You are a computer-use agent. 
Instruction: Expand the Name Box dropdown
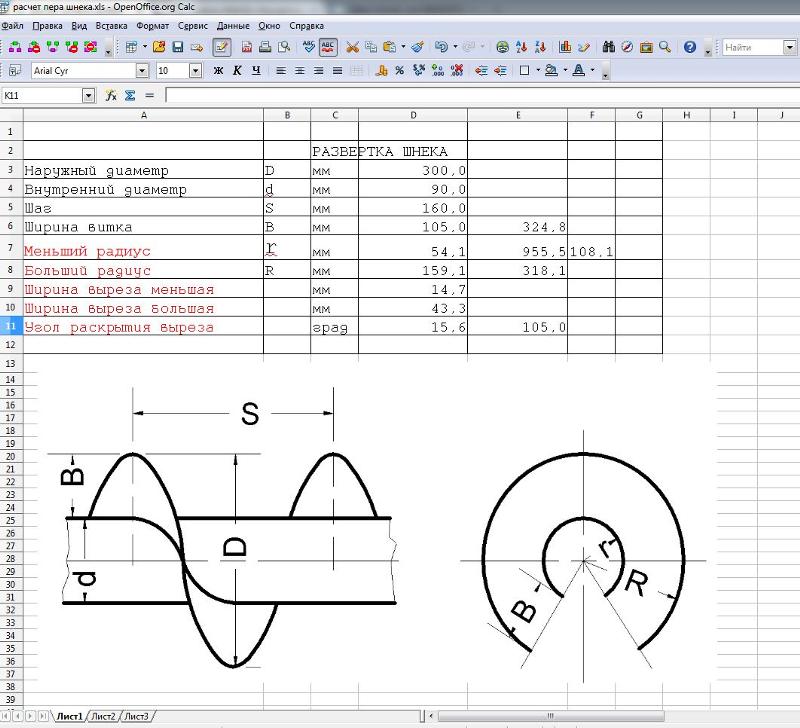point(88,95)
